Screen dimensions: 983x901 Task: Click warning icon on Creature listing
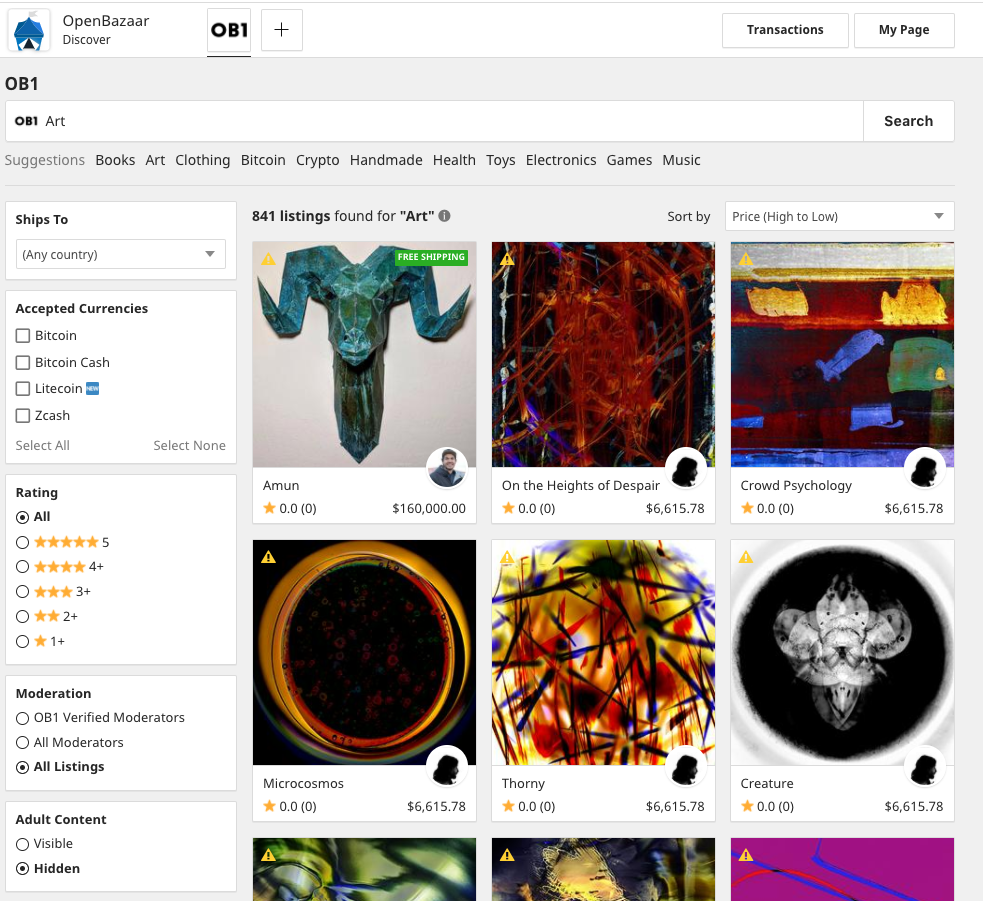pyautogui.click(x=746, y=557)
